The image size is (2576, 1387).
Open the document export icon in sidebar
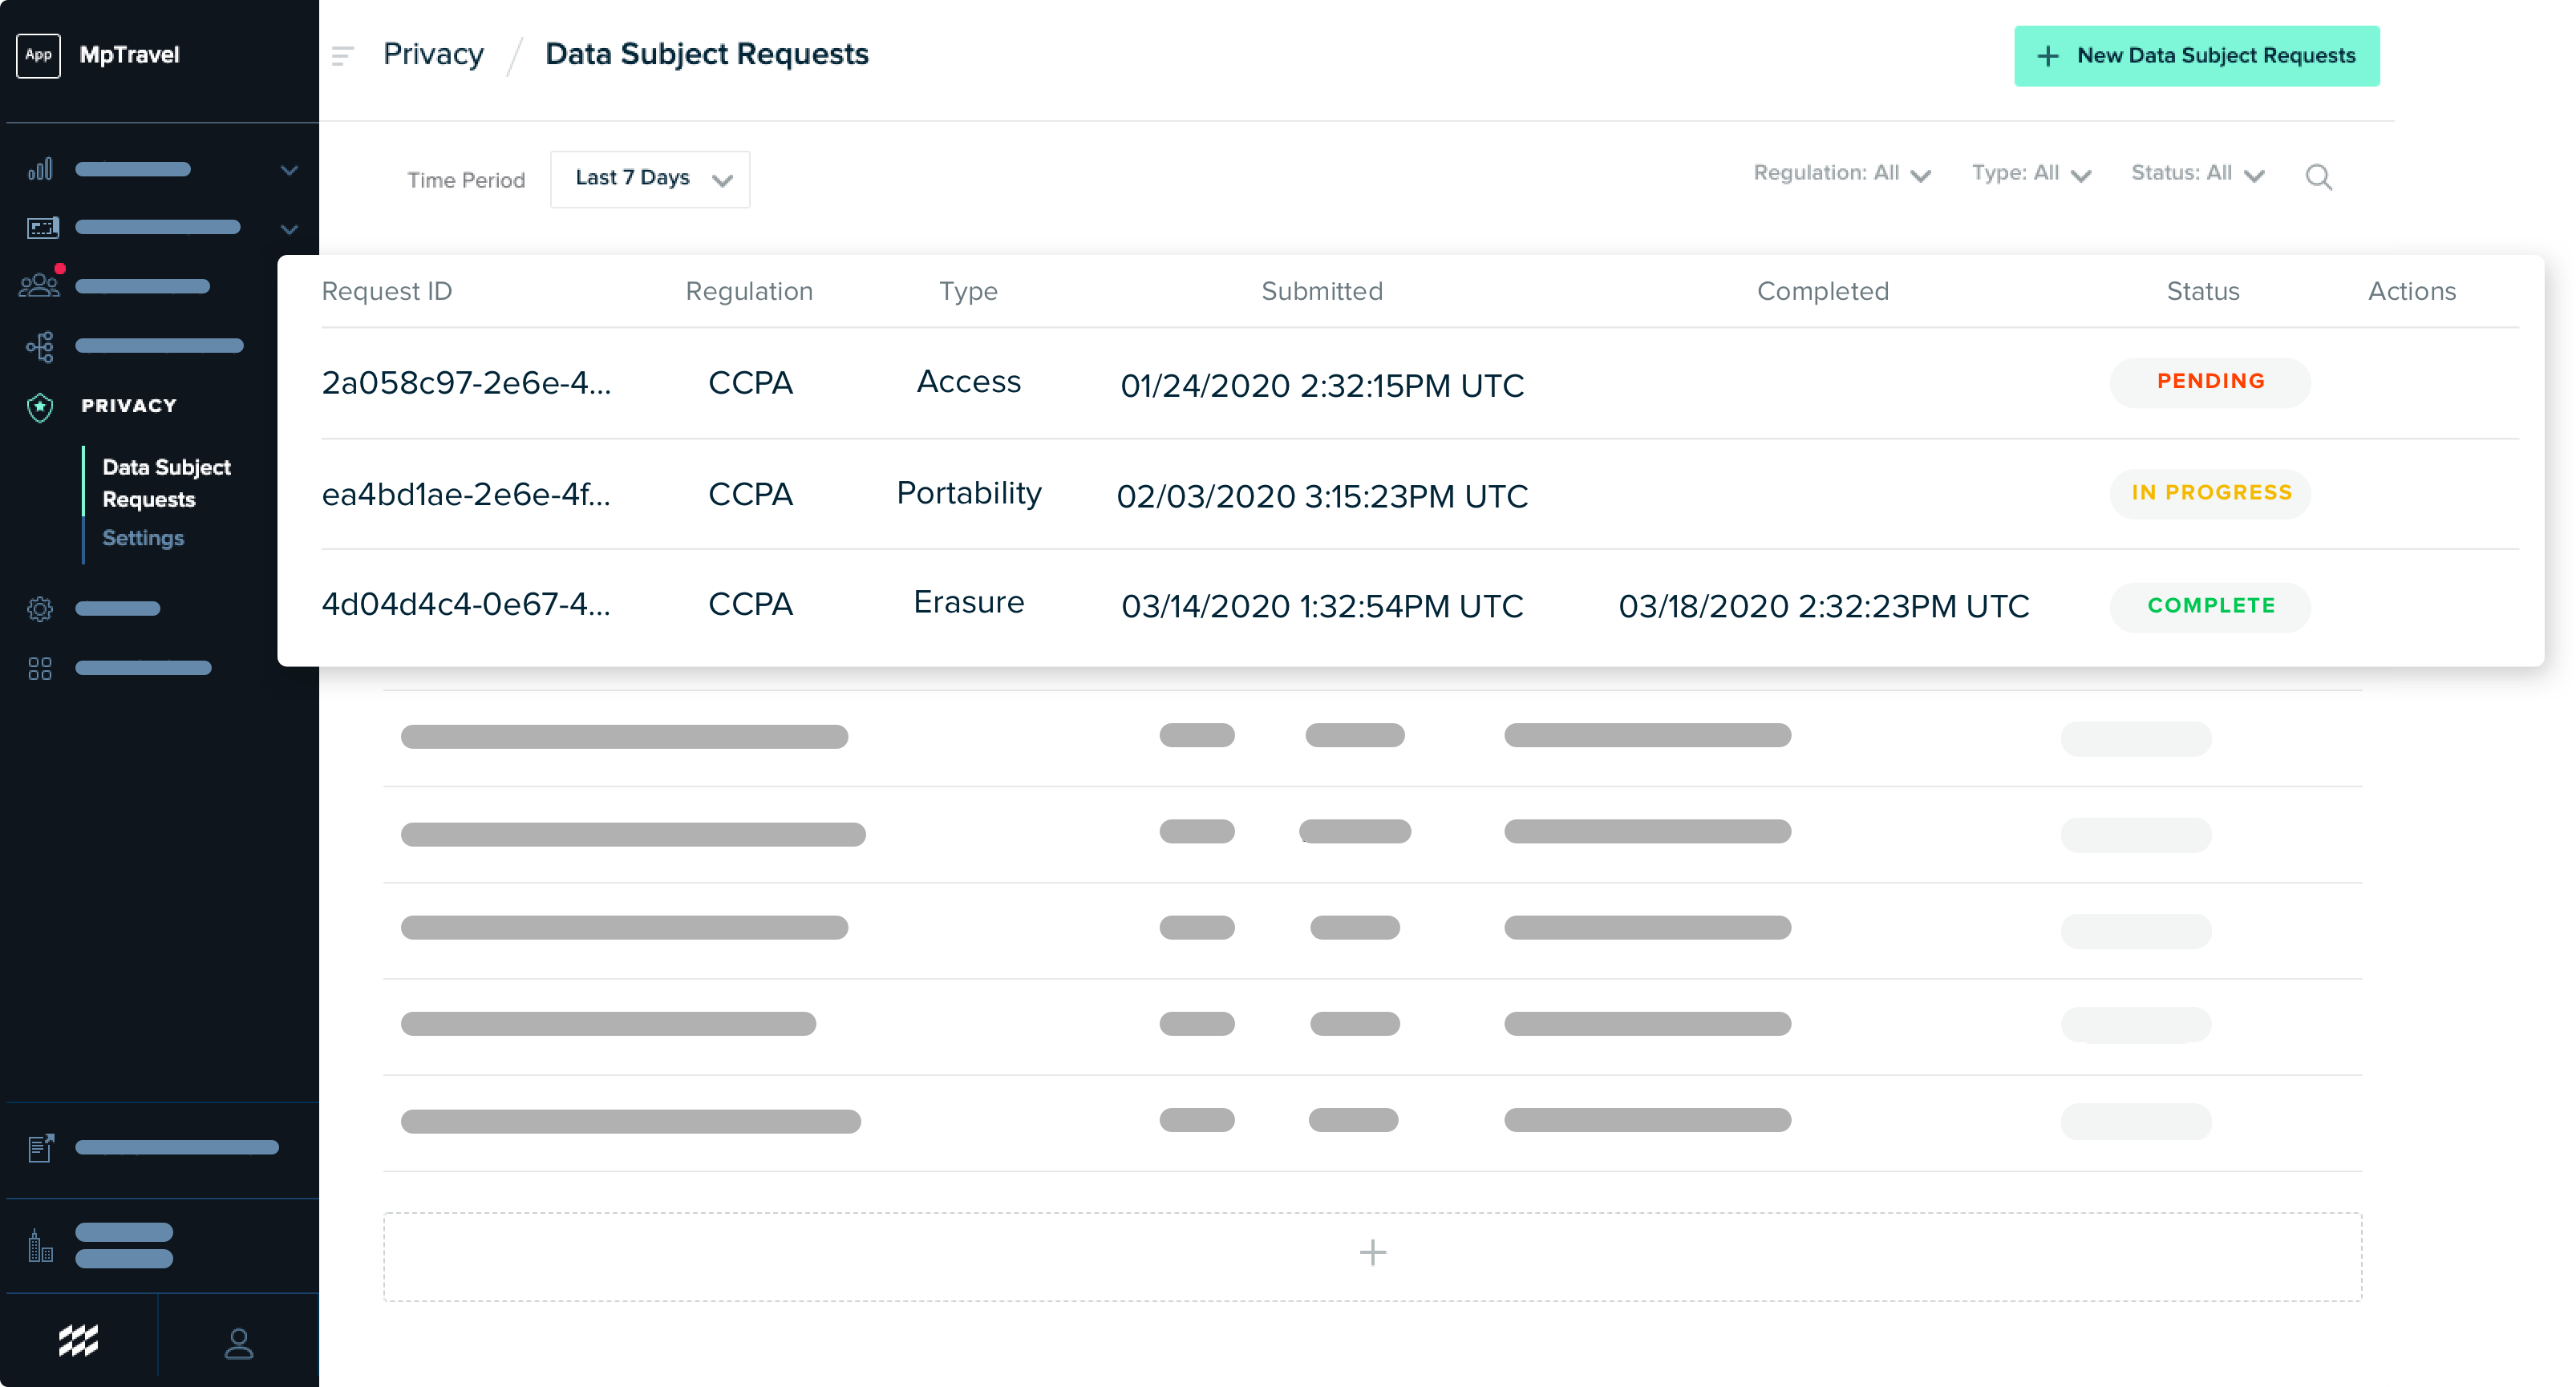pos(41,1147)
